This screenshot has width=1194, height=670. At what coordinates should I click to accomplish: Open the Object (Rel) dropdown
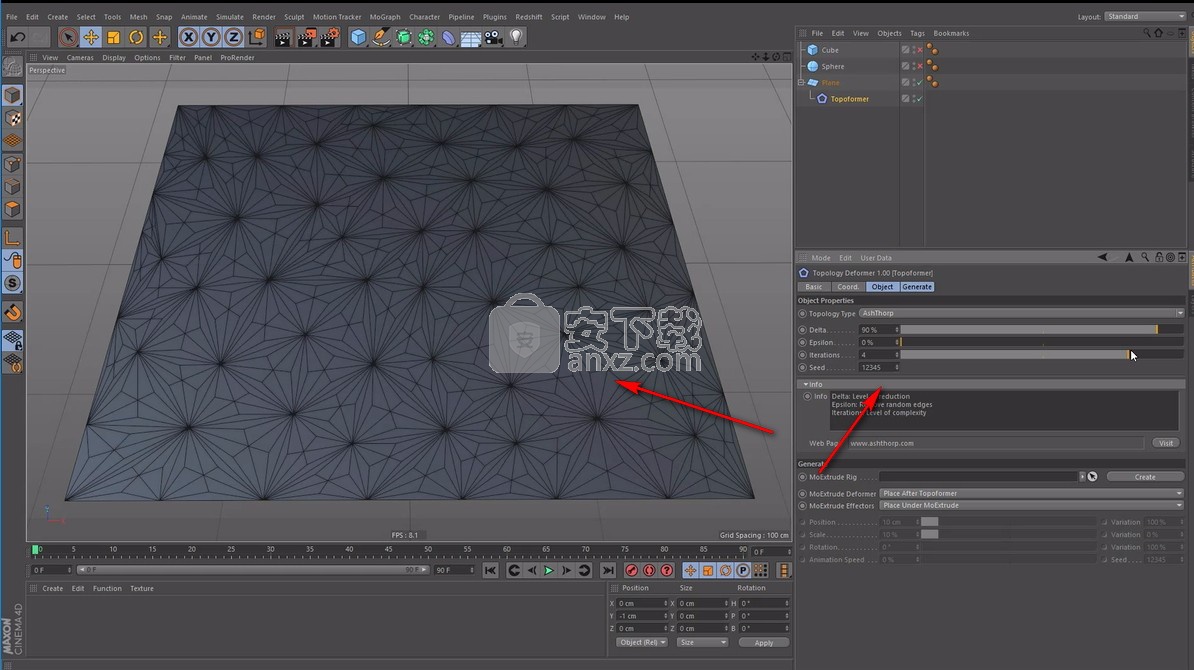coord(641,643)
